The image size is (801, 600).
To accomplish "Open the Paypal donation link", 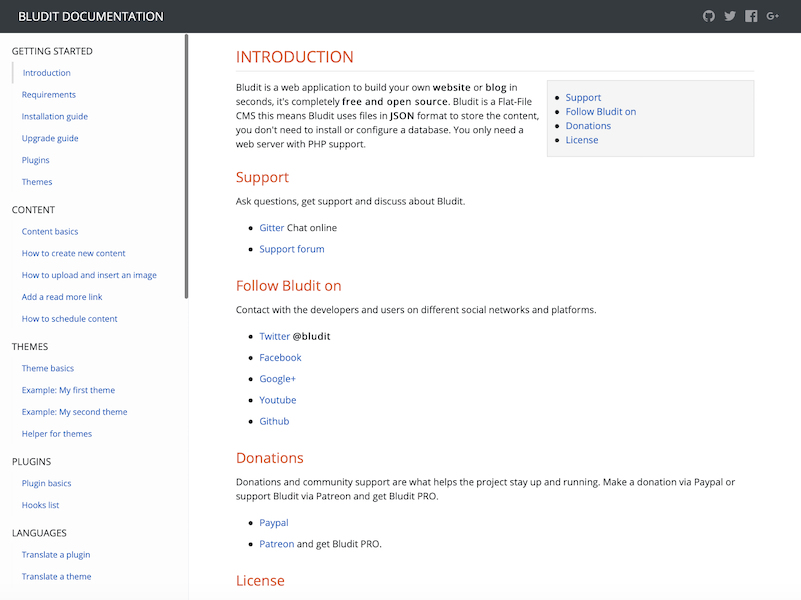I will tap(274, 523).
